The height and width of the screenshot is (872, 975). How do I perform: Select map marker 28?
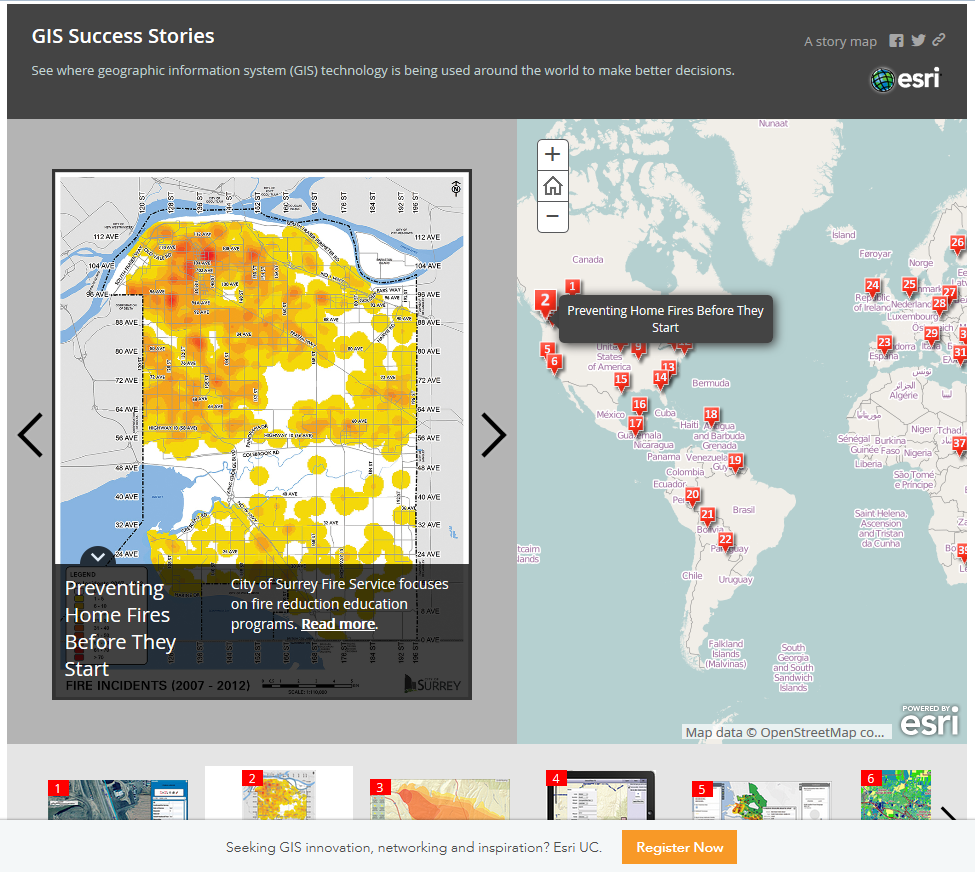coord(939,305)
